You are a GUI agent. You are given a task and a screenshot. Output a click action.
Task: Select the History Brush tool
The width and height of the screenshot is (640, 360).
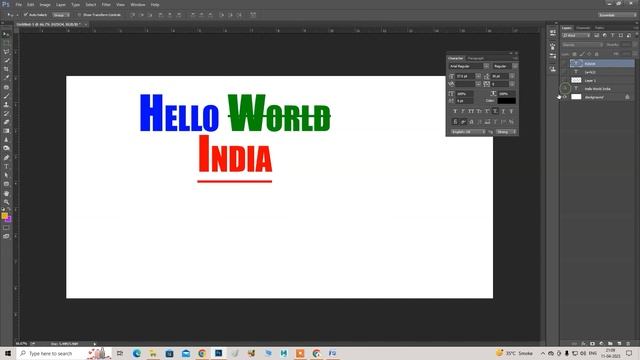[x=6, y=113]
